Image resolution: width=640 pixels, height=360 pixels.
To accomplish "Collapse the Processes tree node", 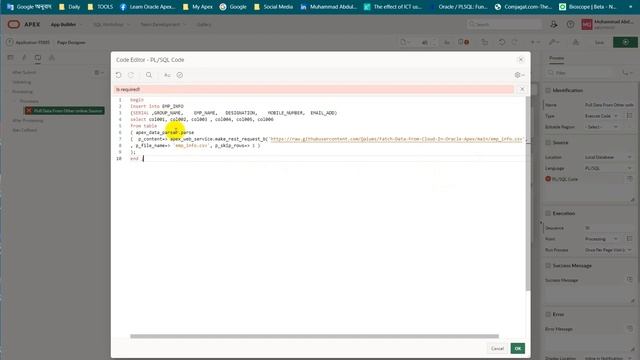I will pyautogui.click(x=16, y=101).
